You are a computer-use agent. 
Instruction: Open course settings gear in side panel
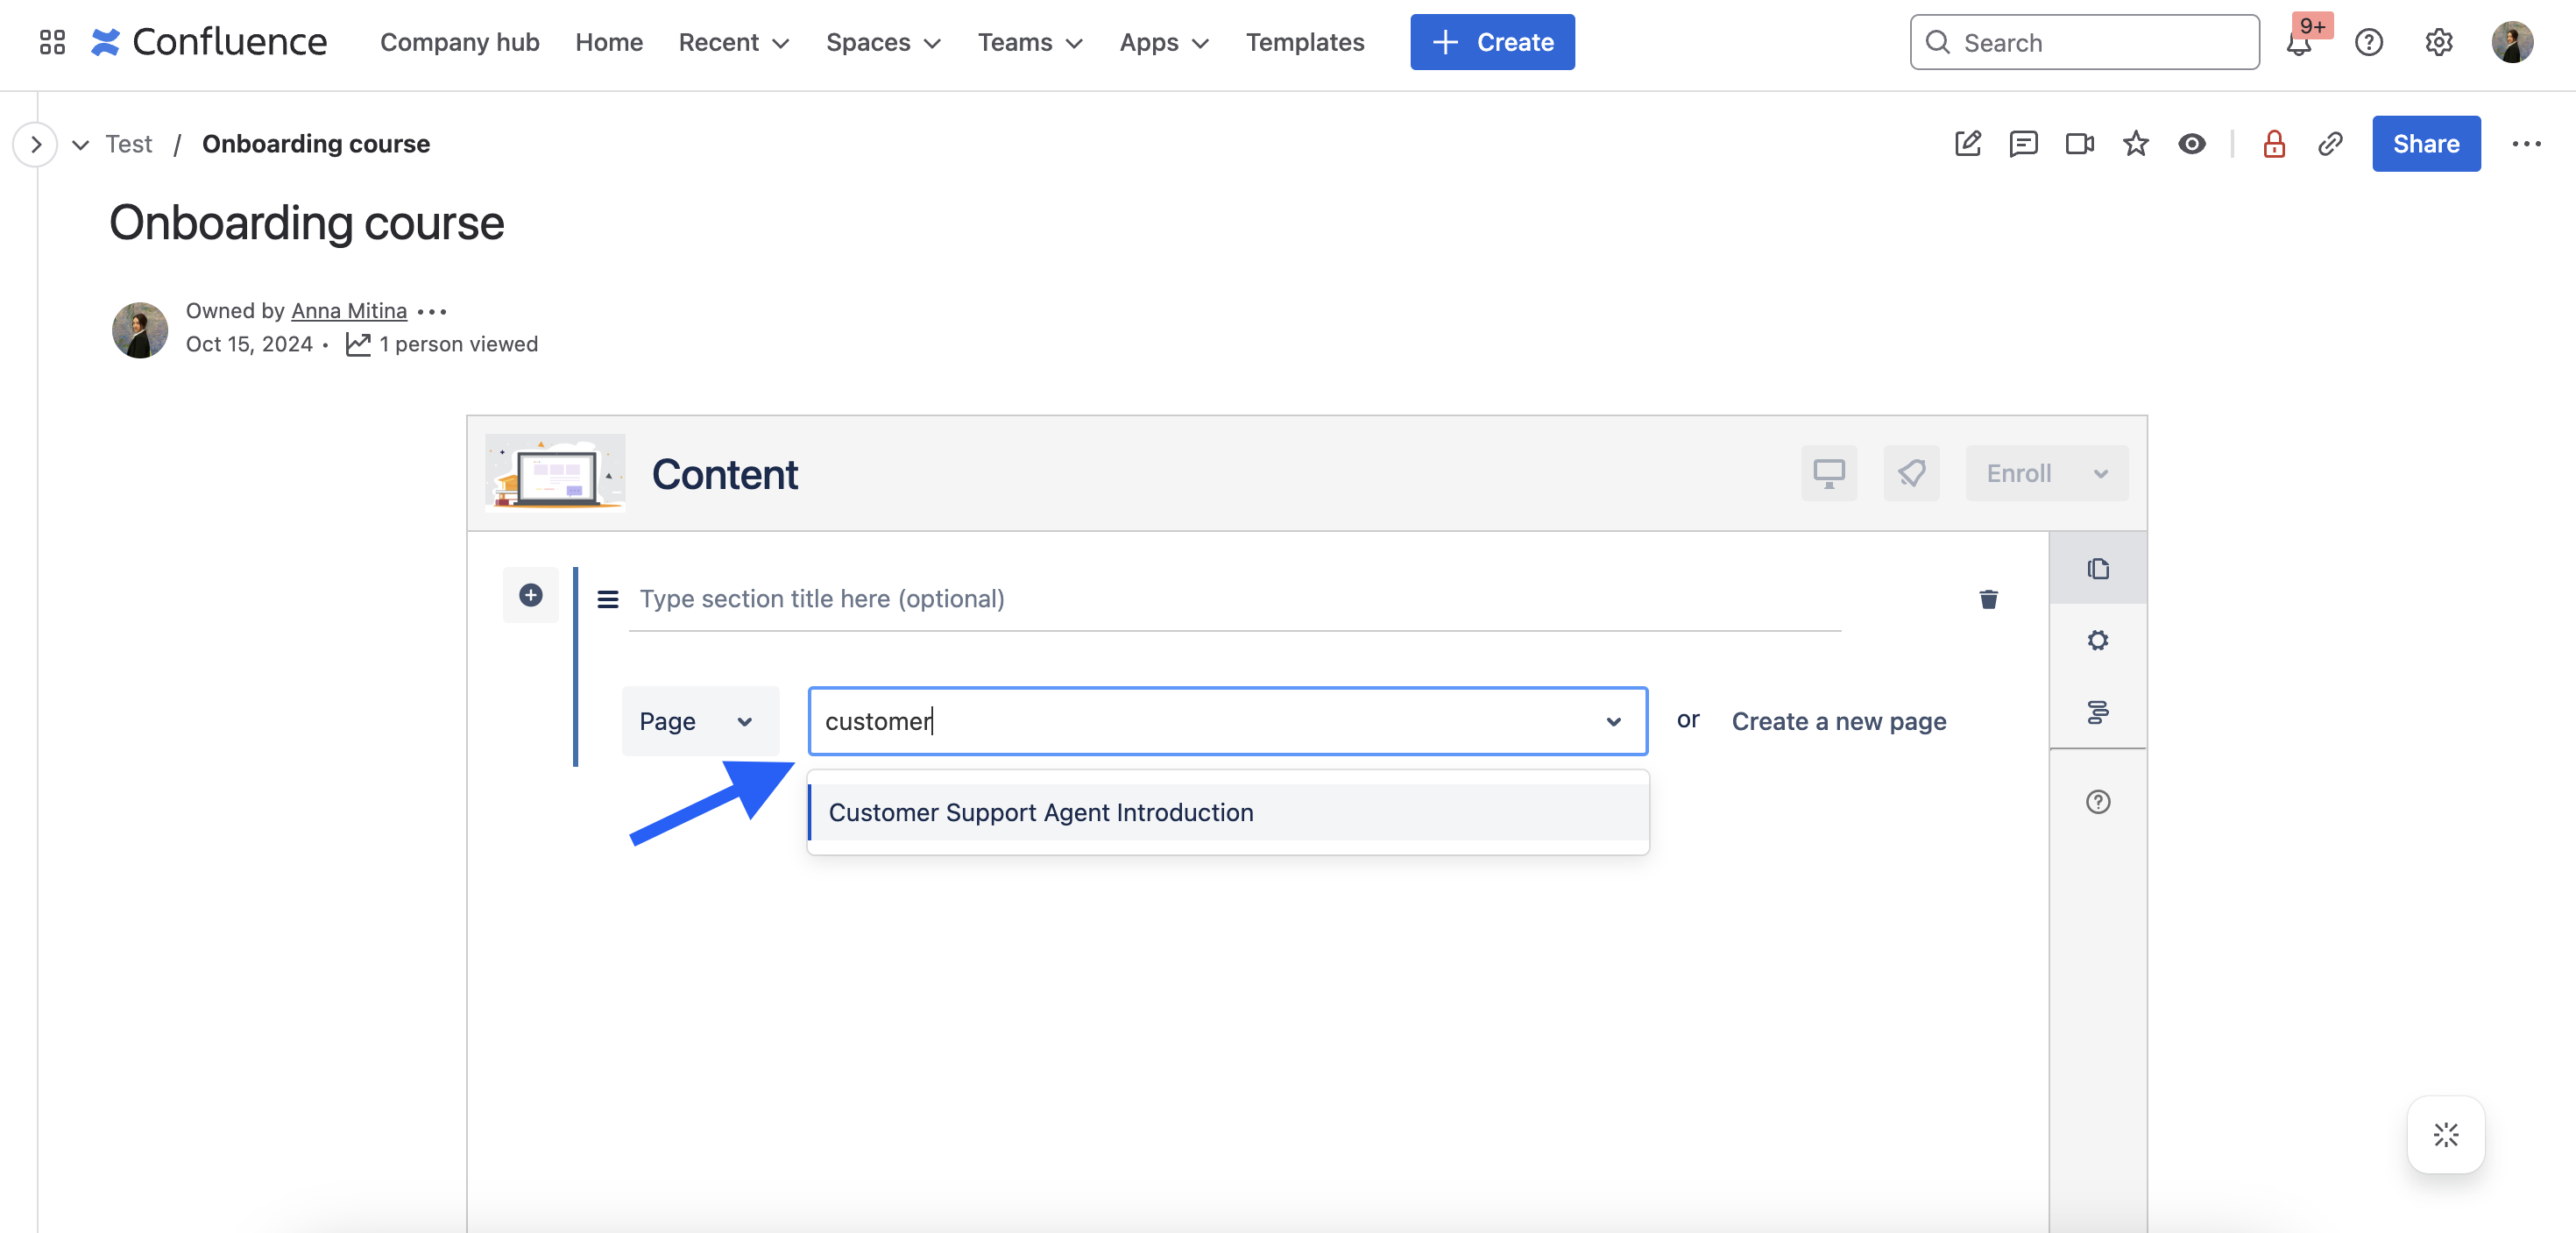click(2097, 640)
